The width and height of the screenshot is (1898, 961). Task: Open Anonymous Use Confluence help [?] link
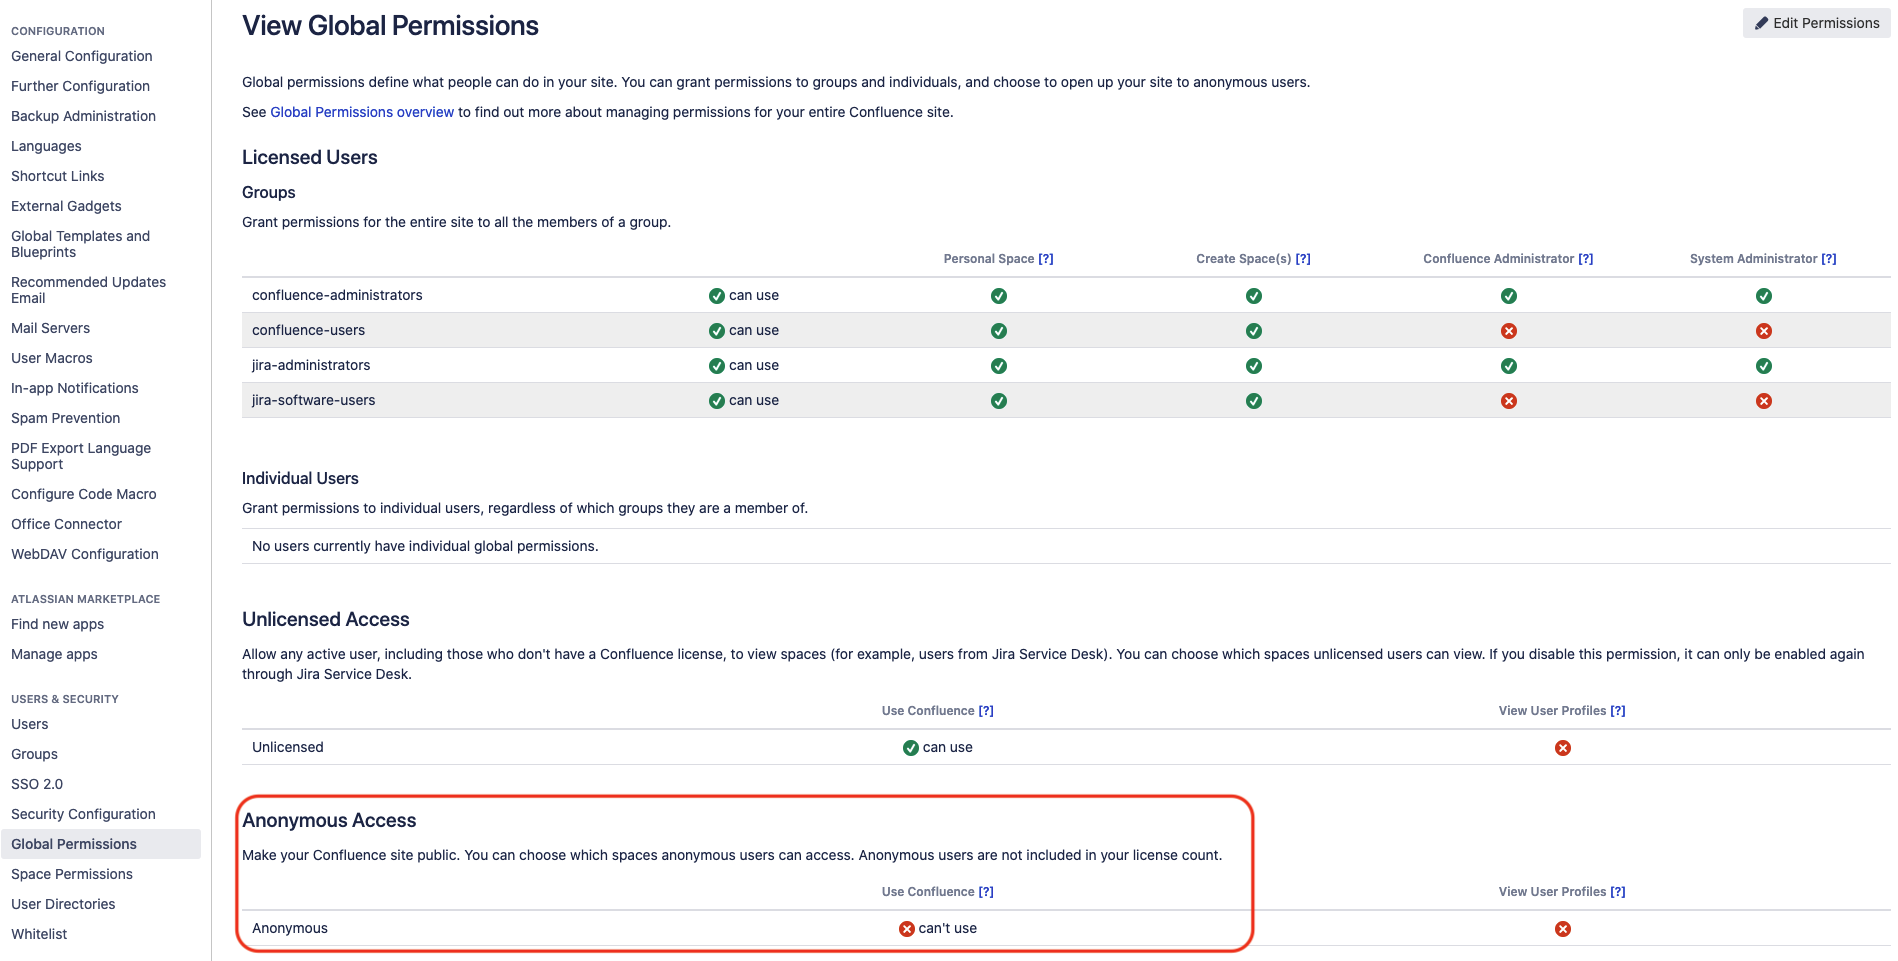pyautogui.click(x=986, y=892)
